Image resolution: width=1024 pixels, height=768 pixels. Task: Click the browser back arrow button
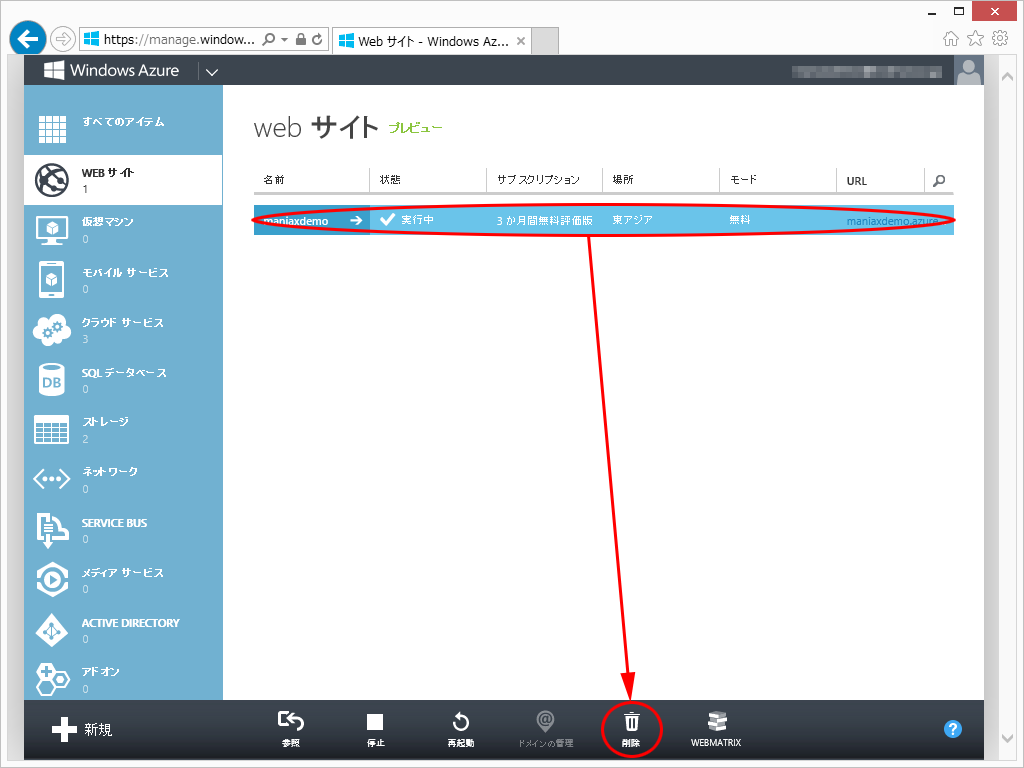(28, 39)
